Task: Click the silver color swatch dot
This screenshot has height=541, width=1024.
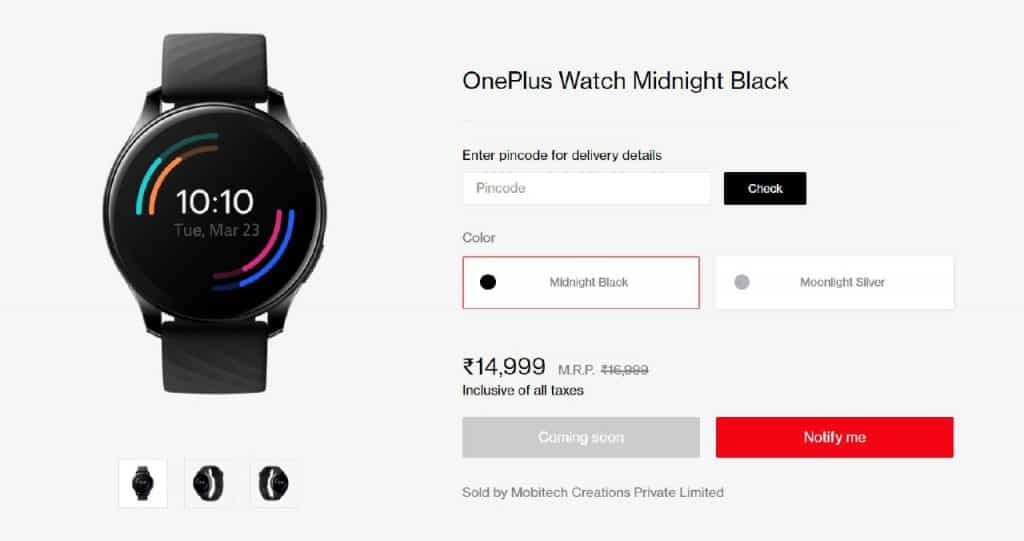Action: click(742, 282)
